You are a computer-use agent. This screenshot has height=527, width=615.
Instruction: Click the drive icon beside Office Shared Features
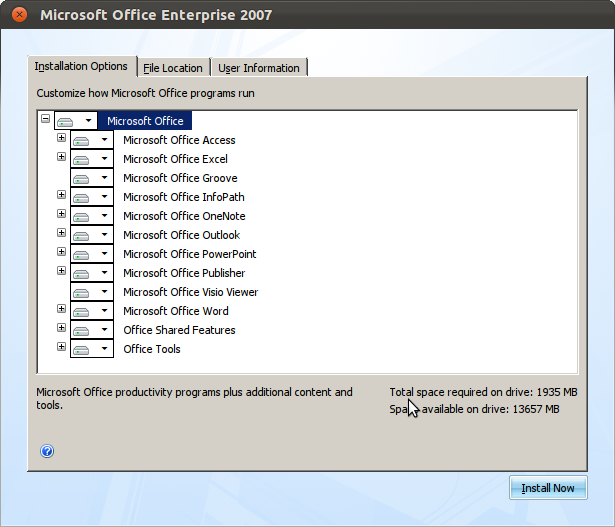(81, 331)
